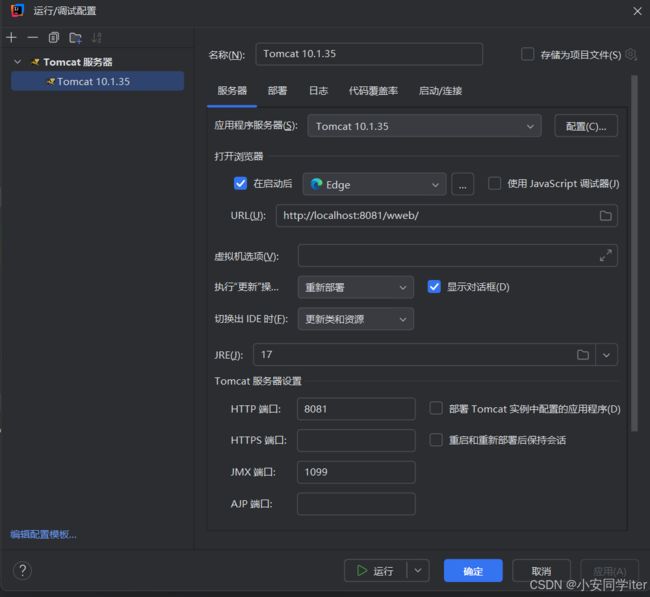Enable 使用 JavaScript 调试器 checkbox
650x597 pixels.
pos(494,183)
